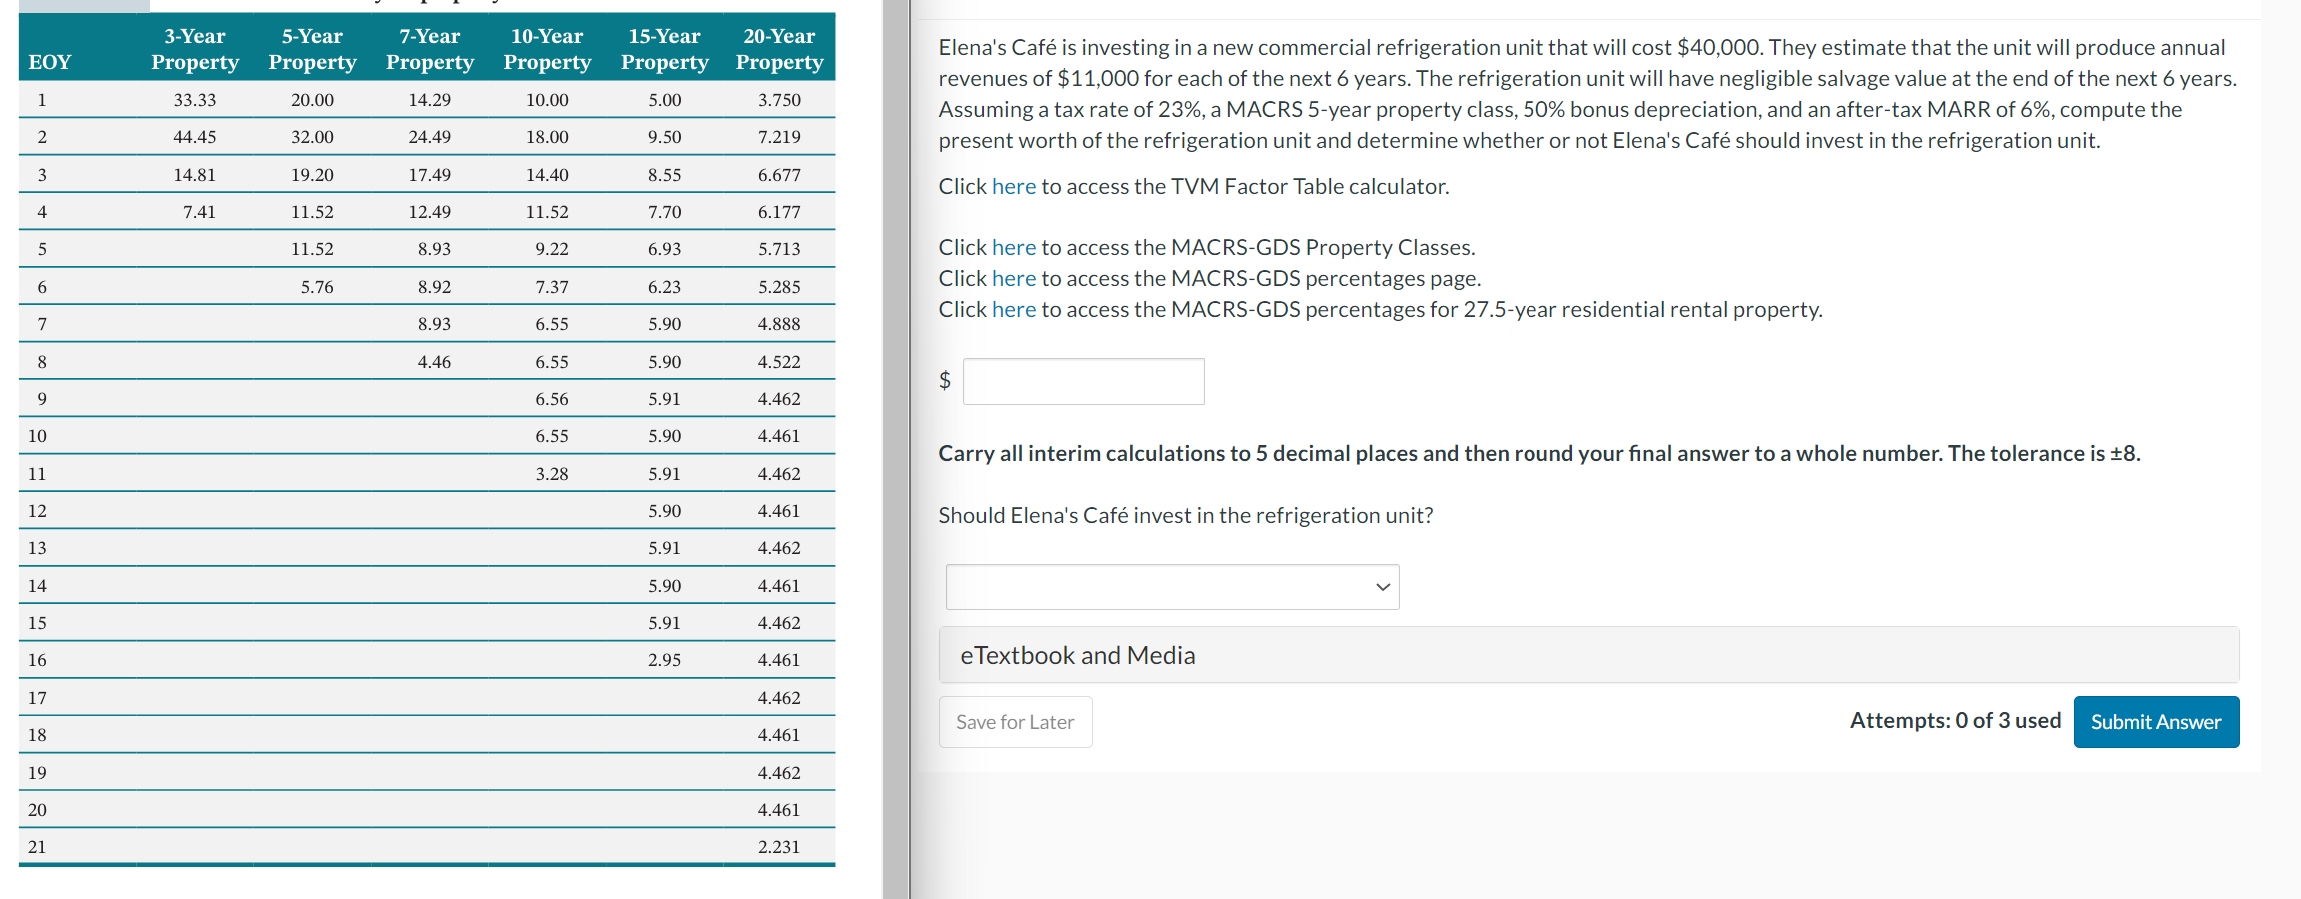
Task: Click the Save for Later button
Action: click(1015, 722)
